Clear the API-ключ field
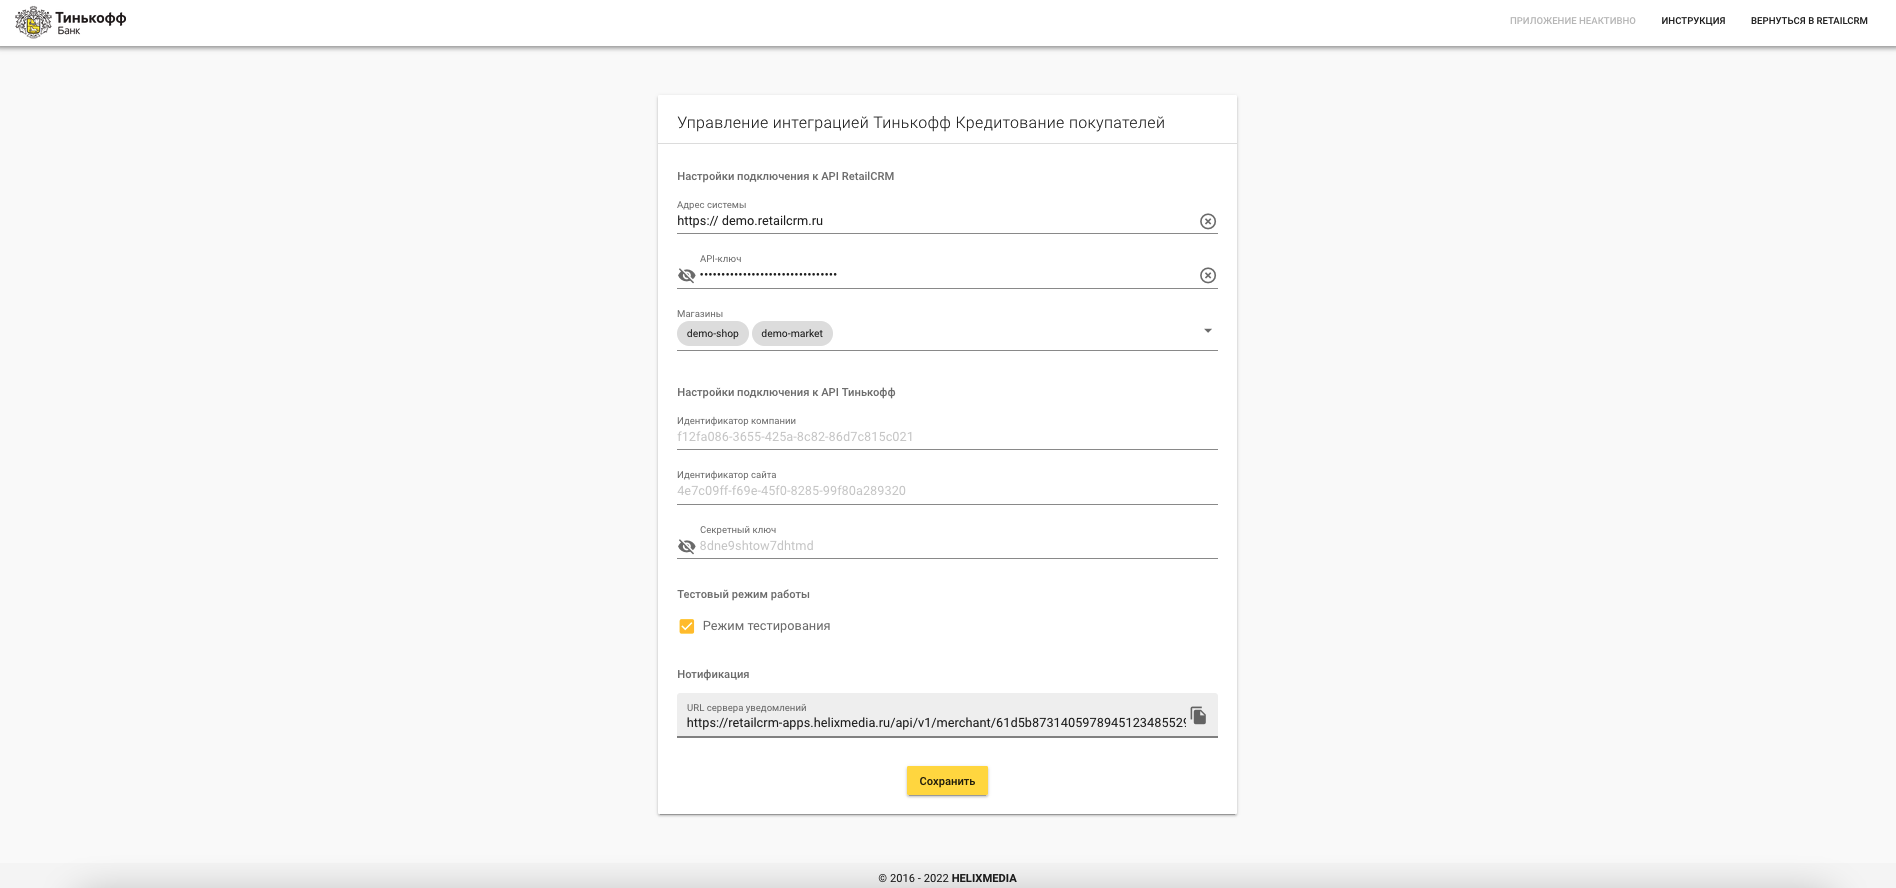This screenshot has width=1896, height=888. (x=1208, y=275)
